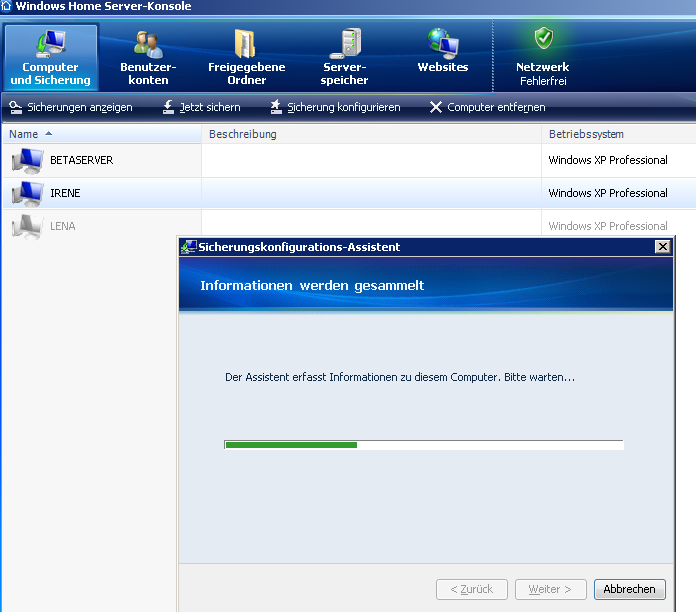696x612 pixels.
Task: Select the BETASERVER computer row
Action: (349, 160)
